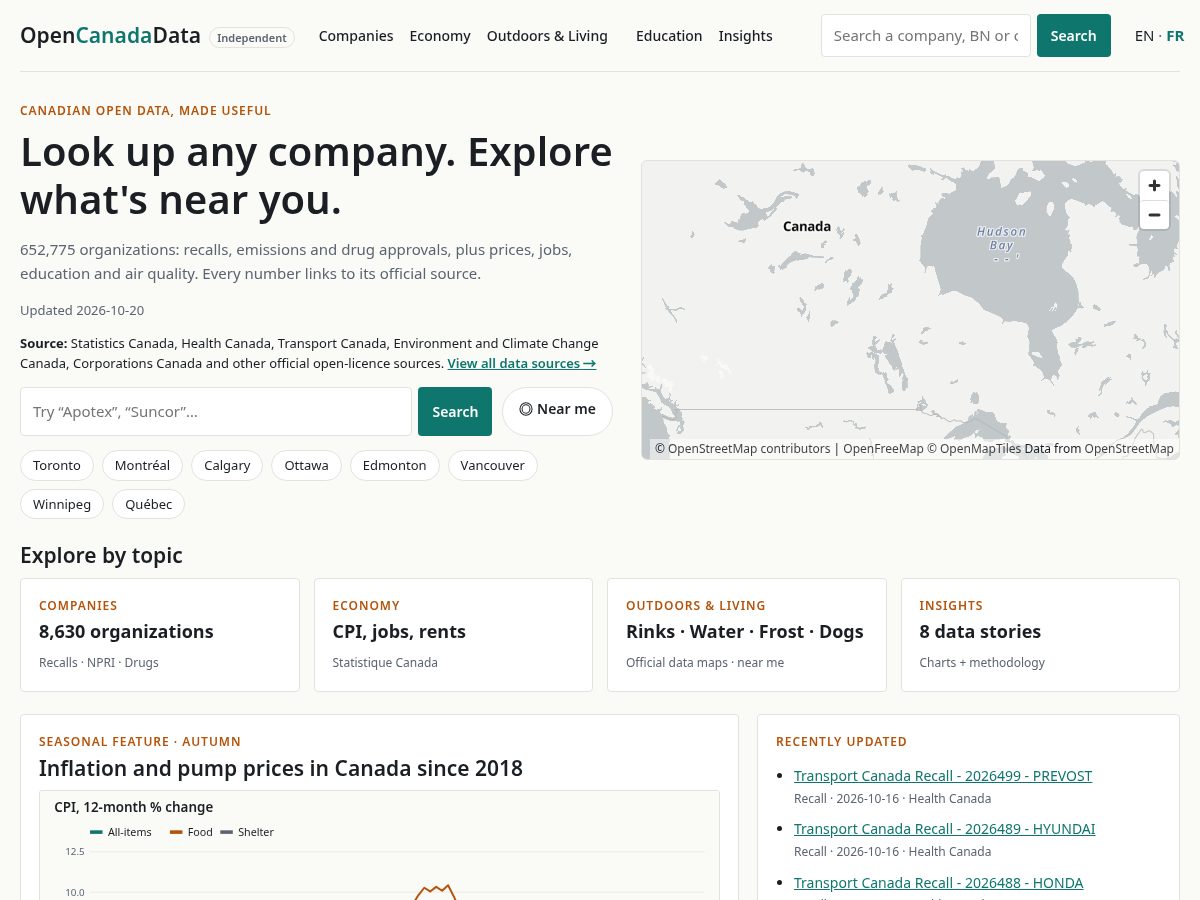Toggle the Food legend series

[x=191, y=832]
